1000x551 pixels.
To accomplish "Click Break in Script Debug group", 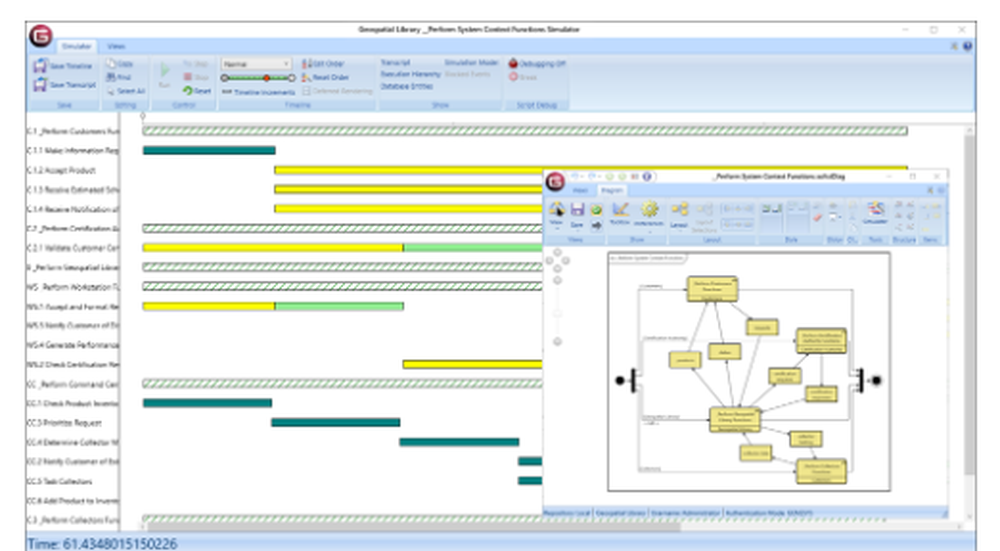I will 522,77.
